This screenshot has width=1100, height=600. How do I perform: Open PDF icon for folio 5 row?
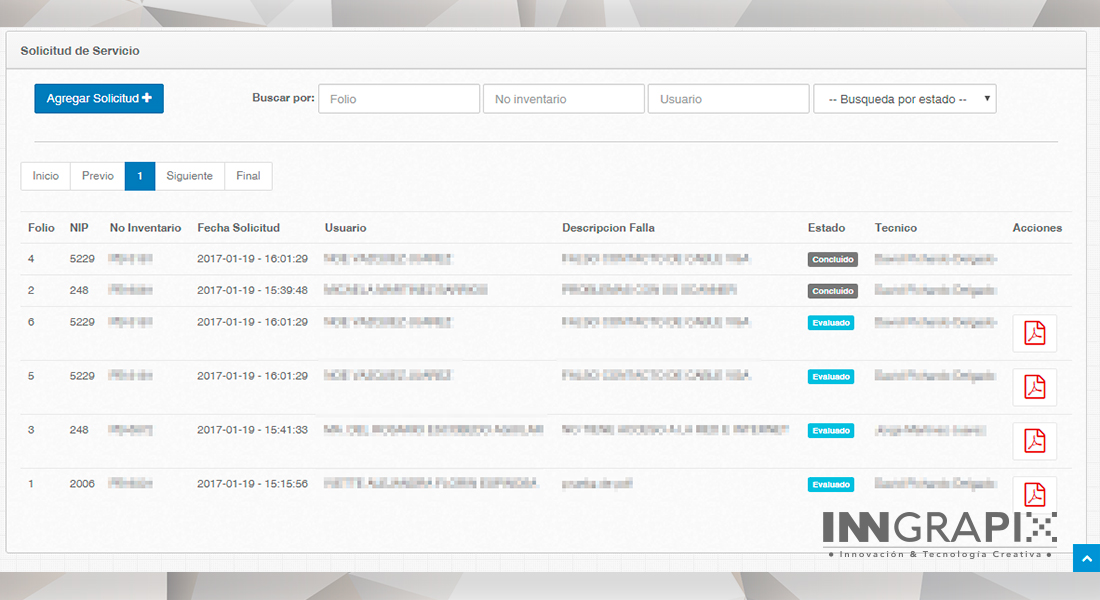point(1034,387)
